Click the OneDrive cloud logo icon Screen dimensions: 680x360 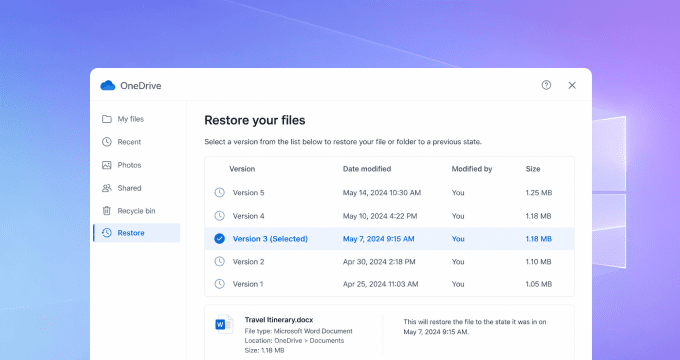(x=108, y=85)
